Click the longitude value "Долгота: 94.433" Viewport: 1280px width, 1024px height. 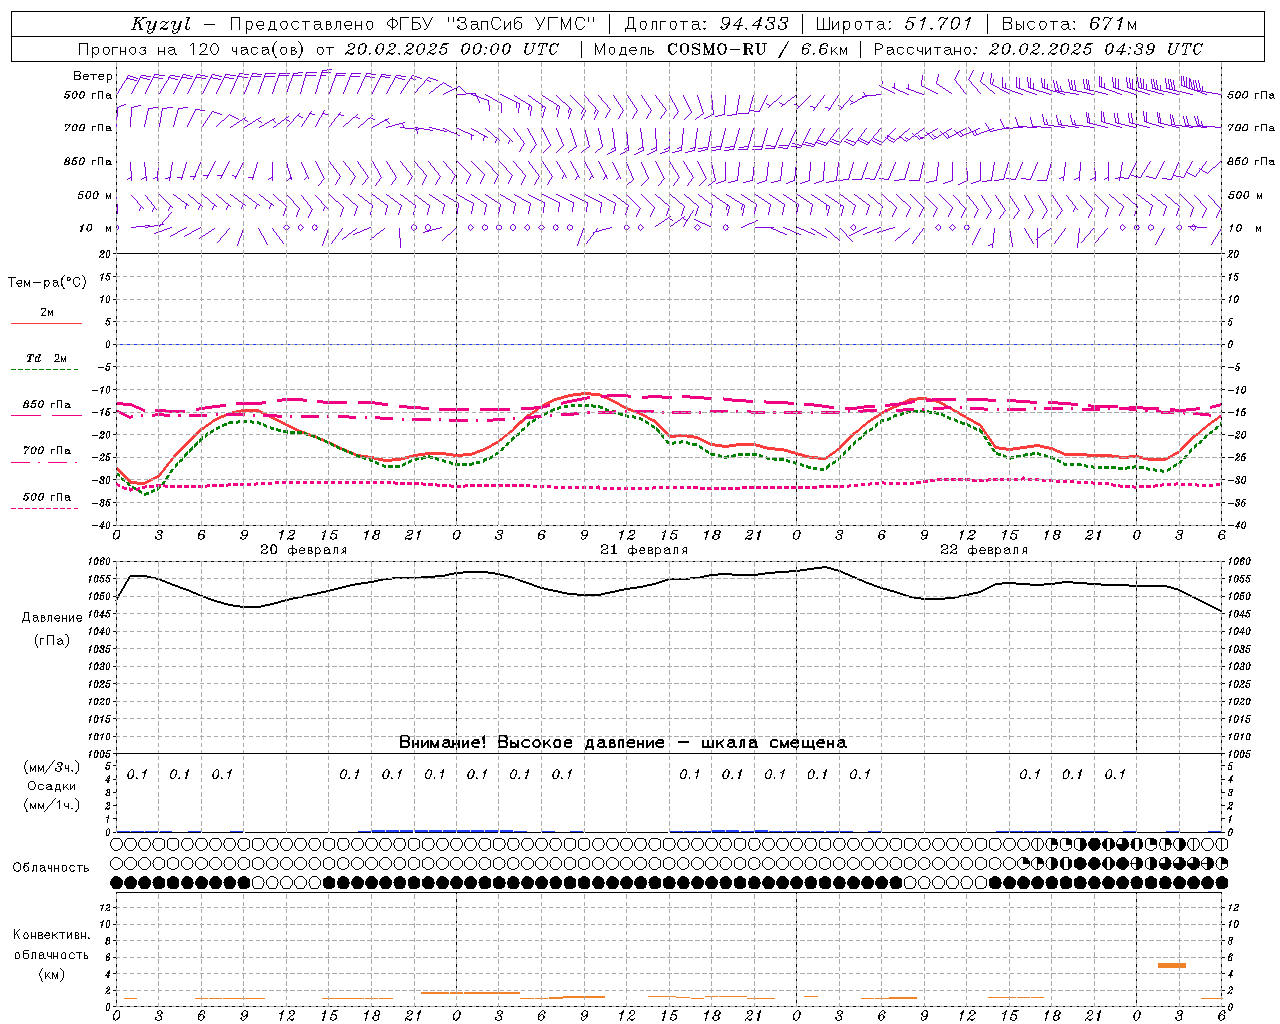tap(706, 24)
